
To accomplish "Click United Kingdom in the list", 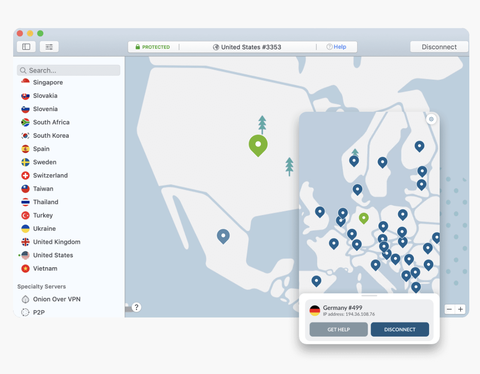I will [56, 242].
